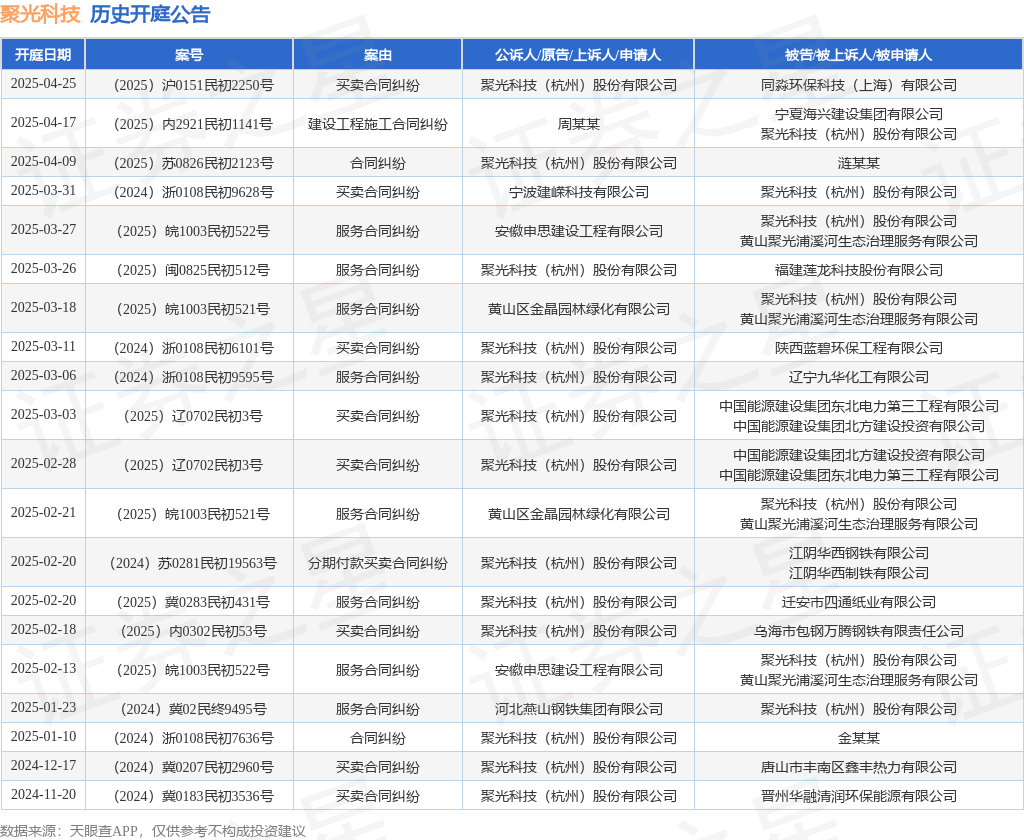Click defendant 福建莲龙科技股份有限公司
This screenshot has width=1024, height=840.
click(858, 270)
